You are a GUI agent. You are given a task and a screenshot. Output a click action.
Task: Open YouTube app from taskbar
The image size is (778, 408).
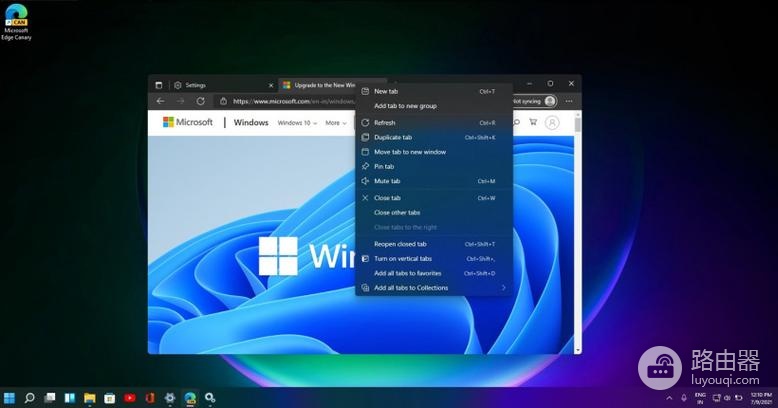(x=130, y=398)
